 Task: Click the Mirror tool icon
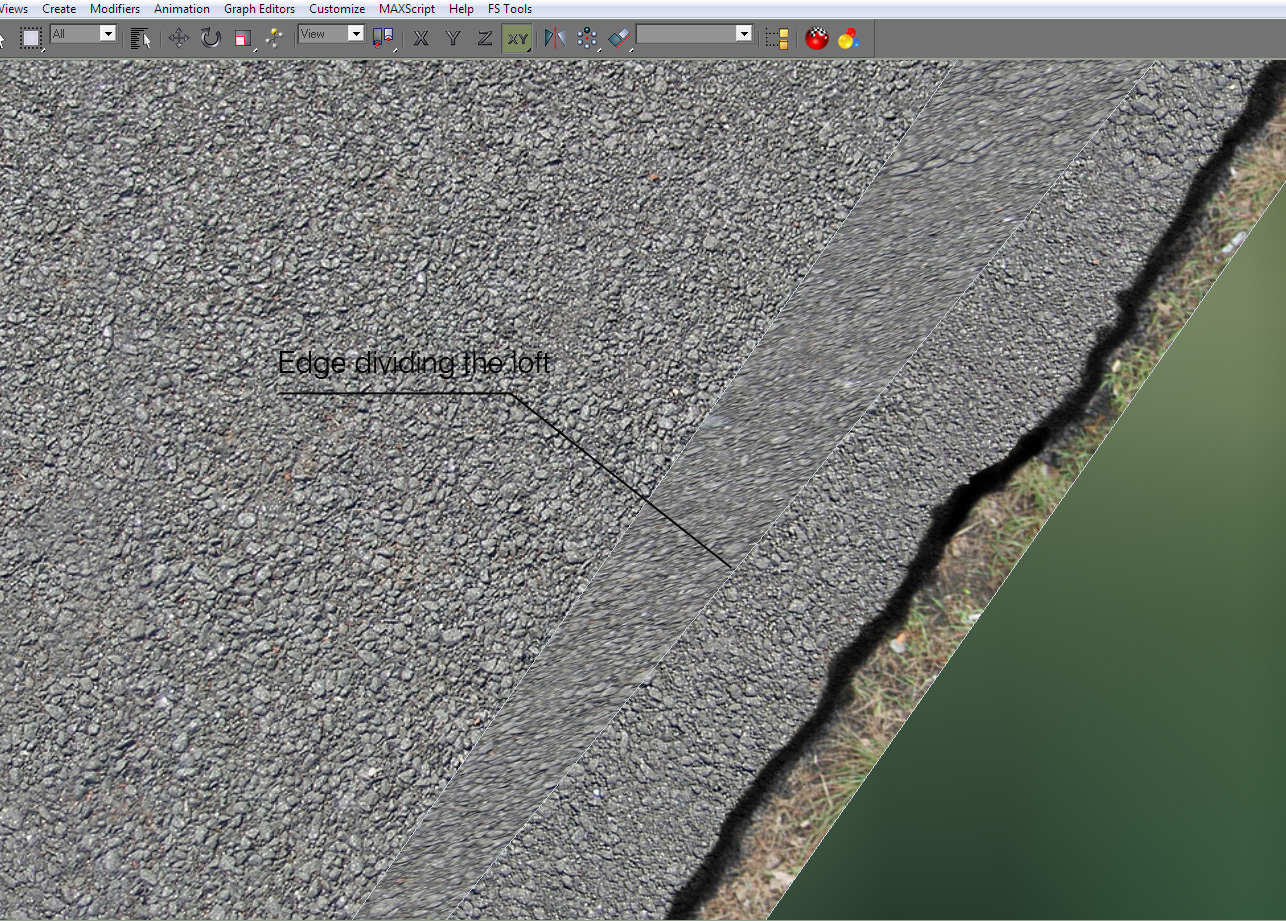[x=554, y=38]
